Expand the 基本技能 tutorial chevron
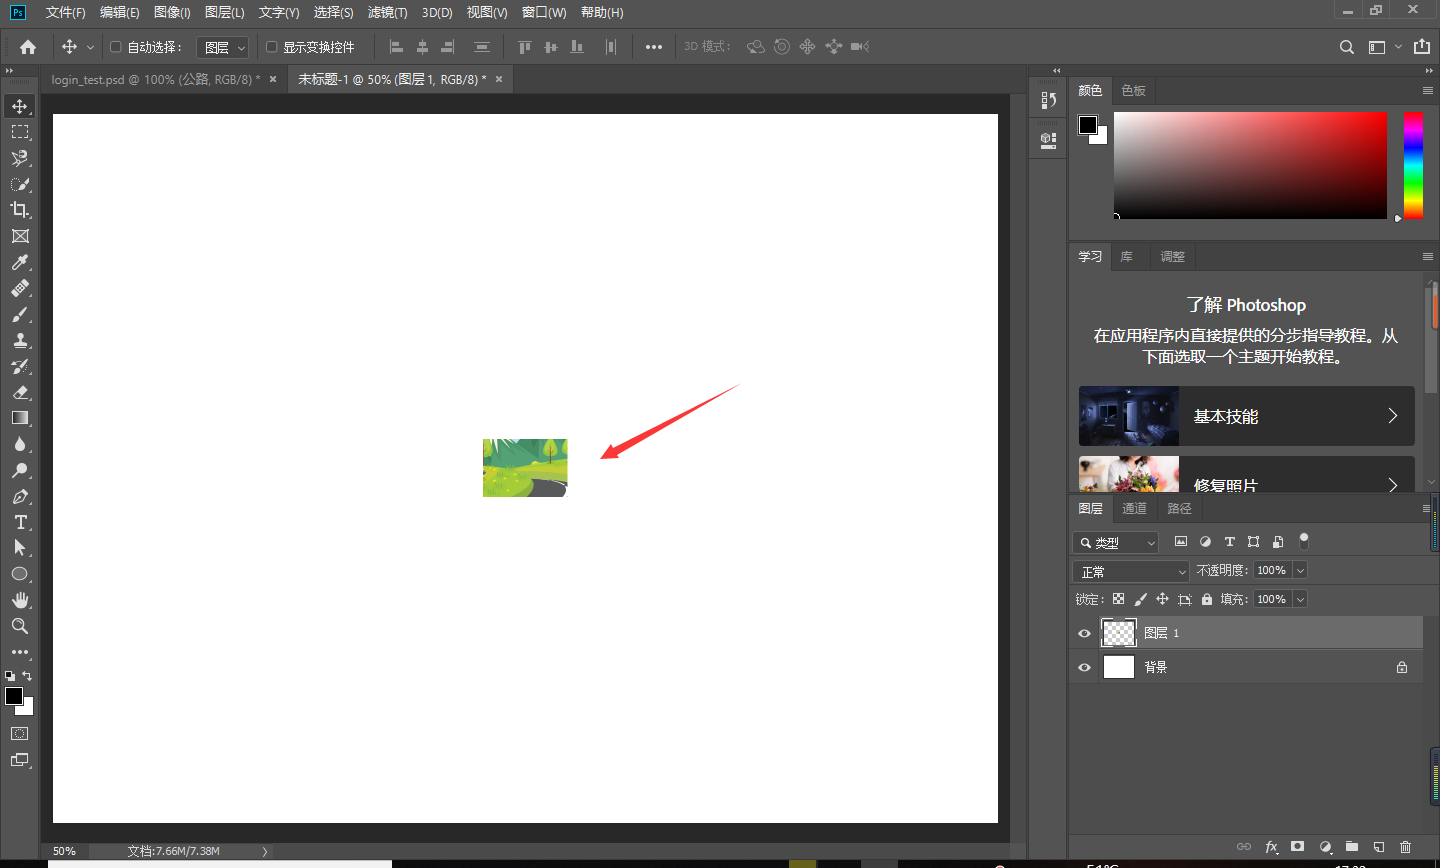Image resolution: width=1440 pixels, height=868 pixels. (1392, 416)
